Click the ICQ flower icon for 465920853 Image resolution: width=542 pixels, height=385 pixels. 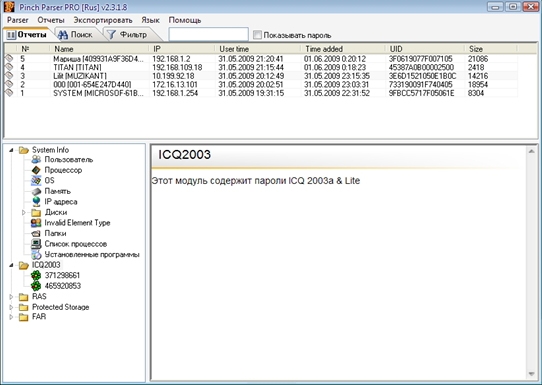(36, 286)
